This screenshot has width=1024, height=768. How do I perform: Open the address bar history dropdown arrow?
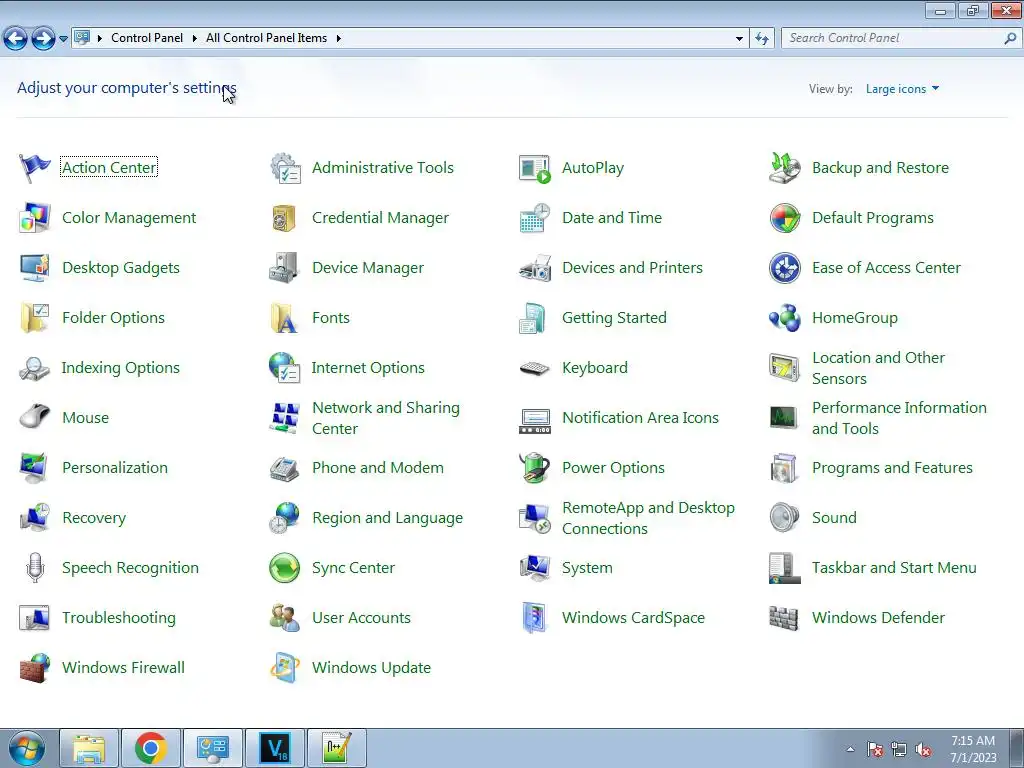coord(739,39)
